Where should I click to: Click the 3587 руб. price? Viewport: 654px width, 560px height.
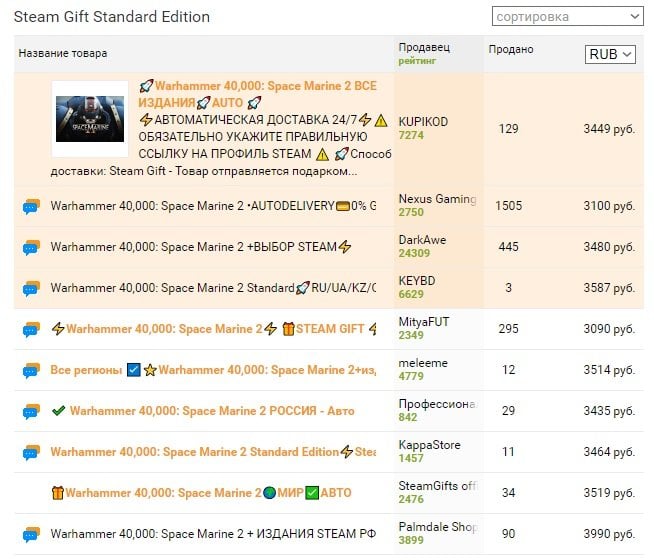coord(609,288)
